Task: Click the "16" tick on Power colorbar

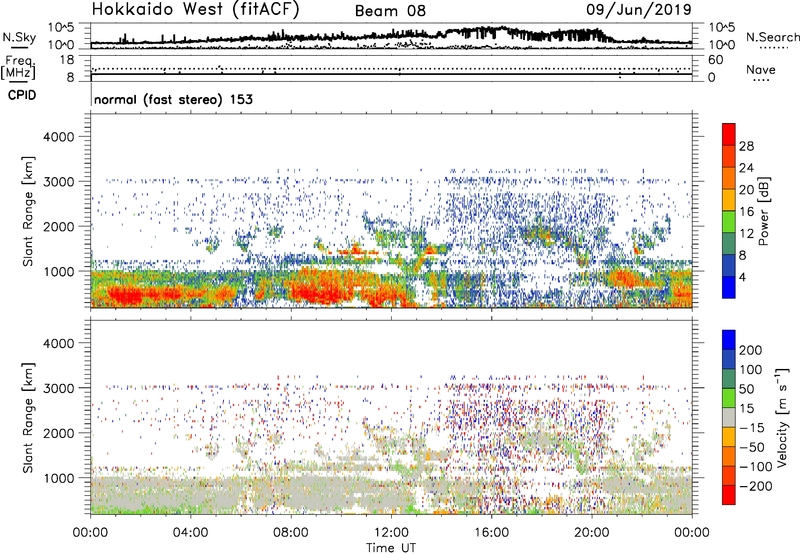Action: click(746, 212)
